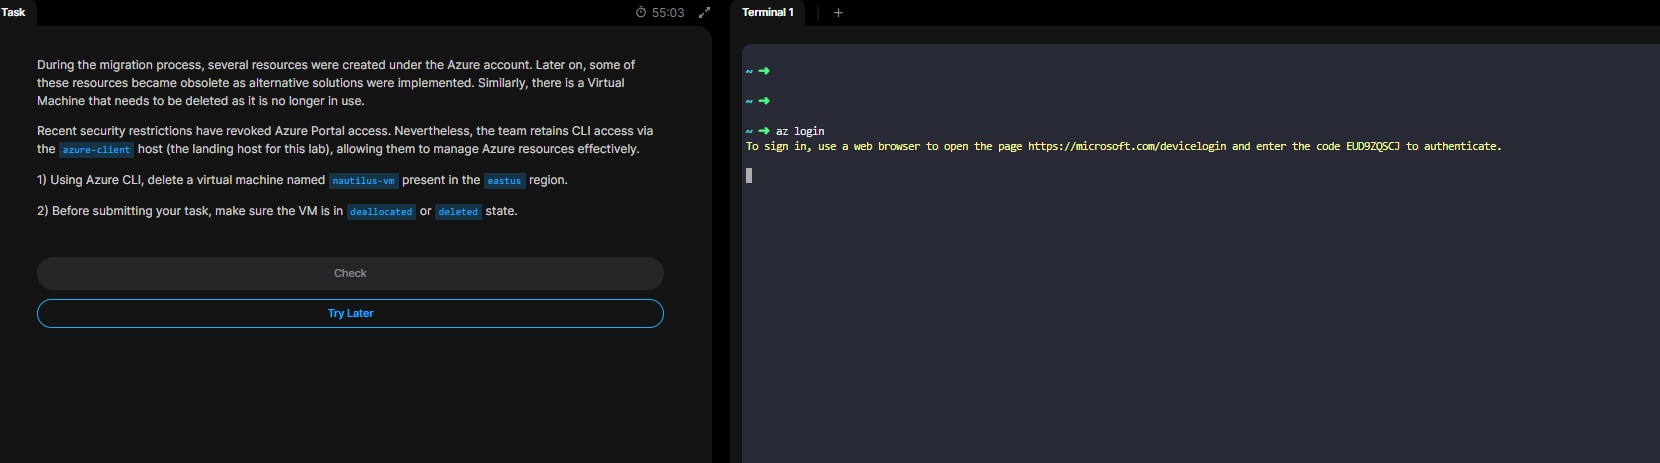Click the prompt arrow before az login
Viewport: 1660px width, 463px height.
[764, 131]
